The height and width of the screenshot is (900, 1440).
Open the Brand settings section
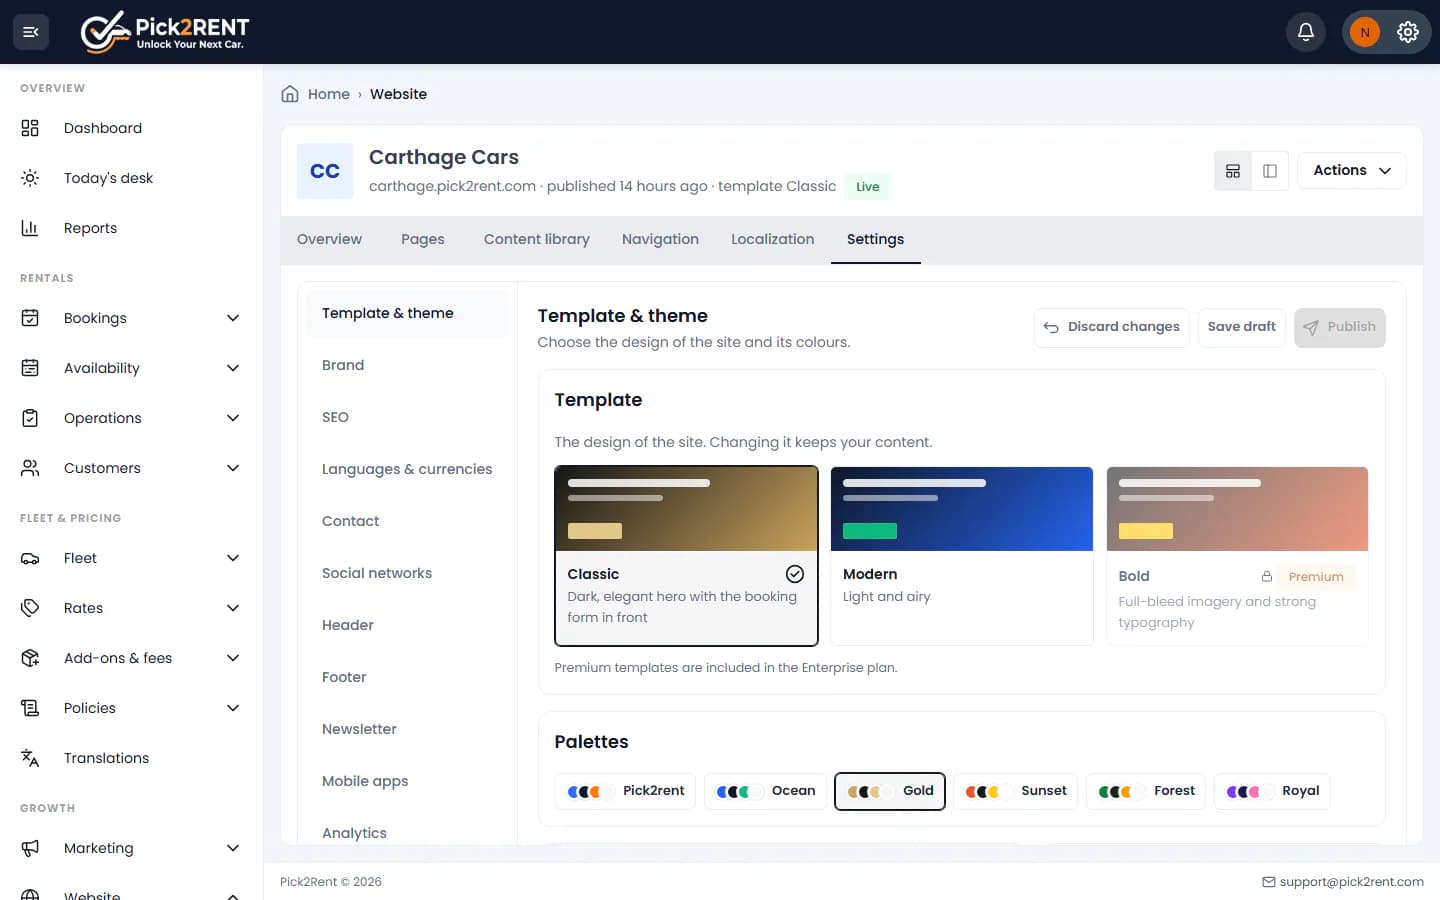coord(407,365)
